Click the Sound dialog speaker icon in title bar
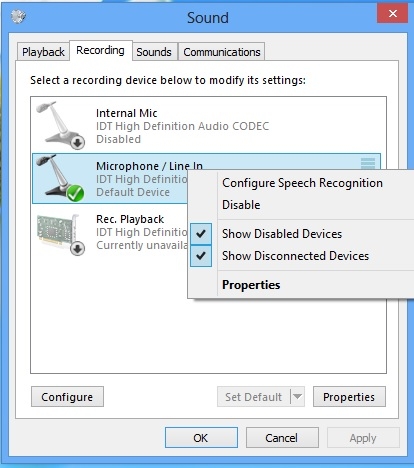Image resolution: width=414 pixels, height=468 pixels. point(18,16)
